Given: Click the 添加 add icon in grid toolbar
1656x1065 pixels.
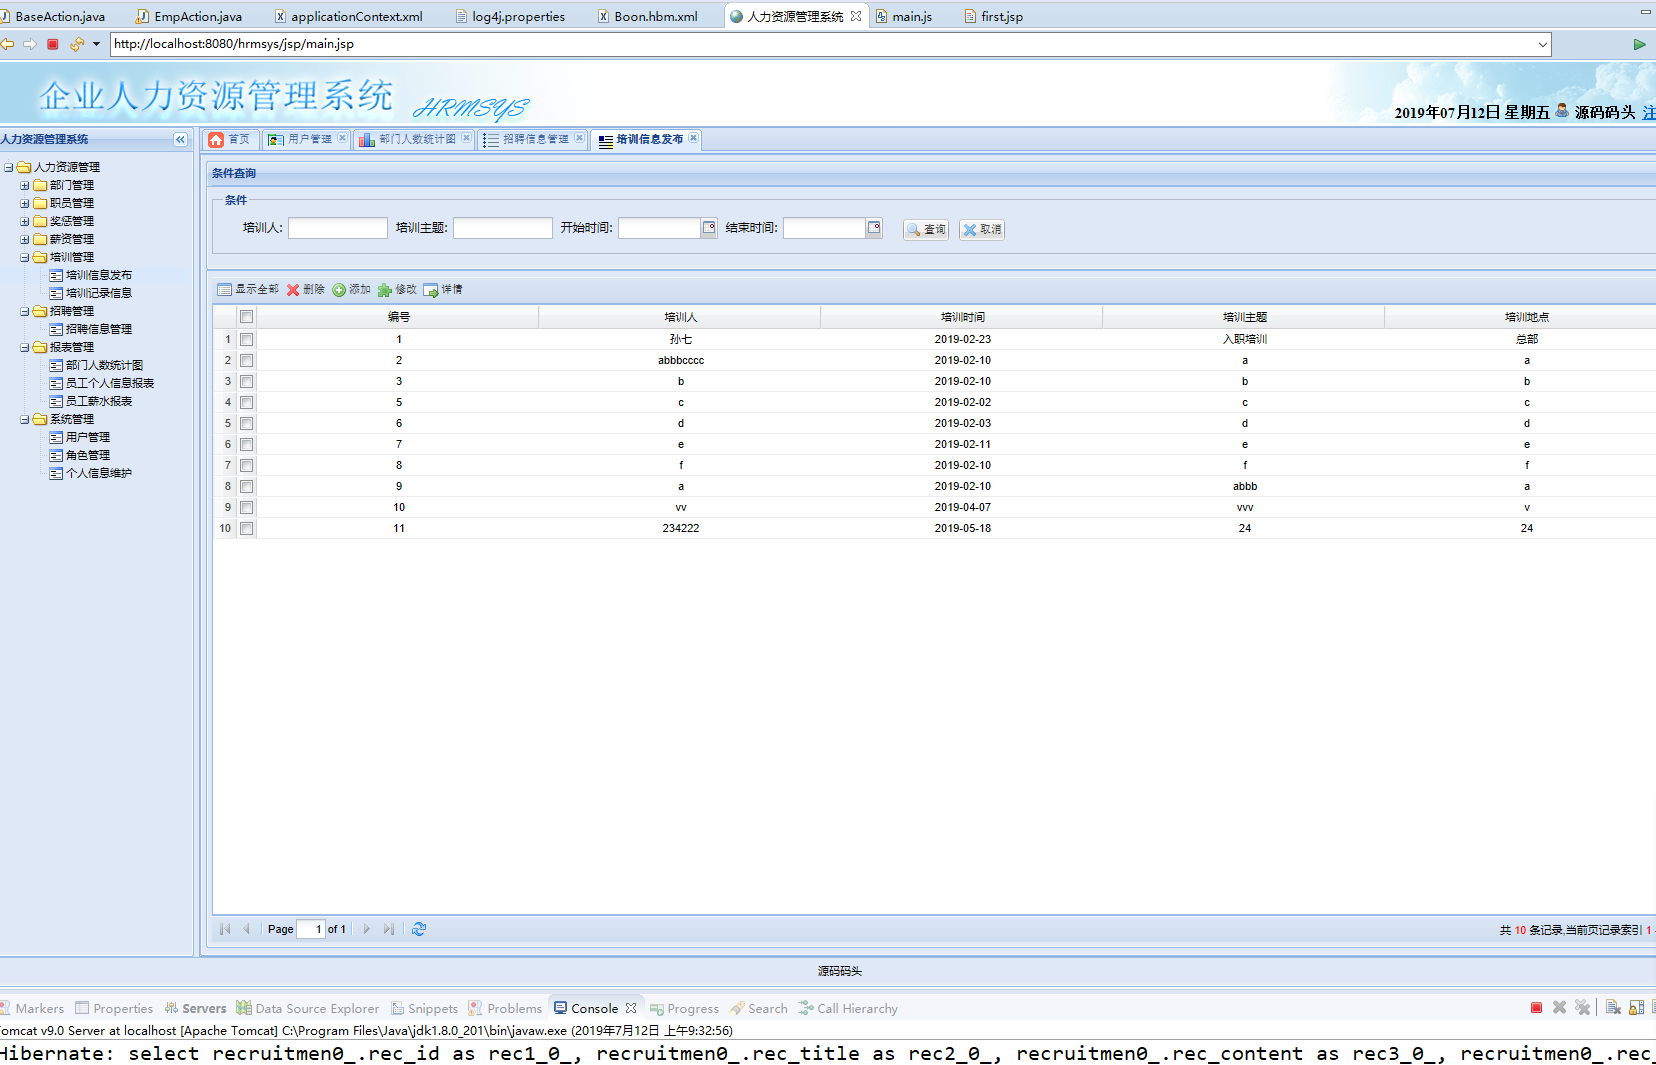Looking at the screenshot, I should tap(340, 290).
